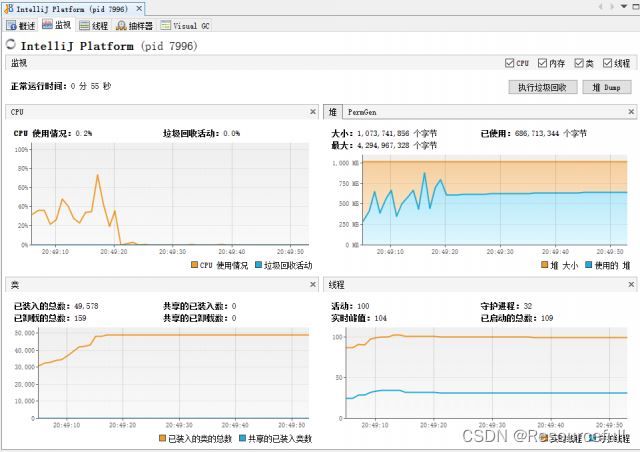
Task: Select the 监视 monitor tab
Action: (57, 25)
